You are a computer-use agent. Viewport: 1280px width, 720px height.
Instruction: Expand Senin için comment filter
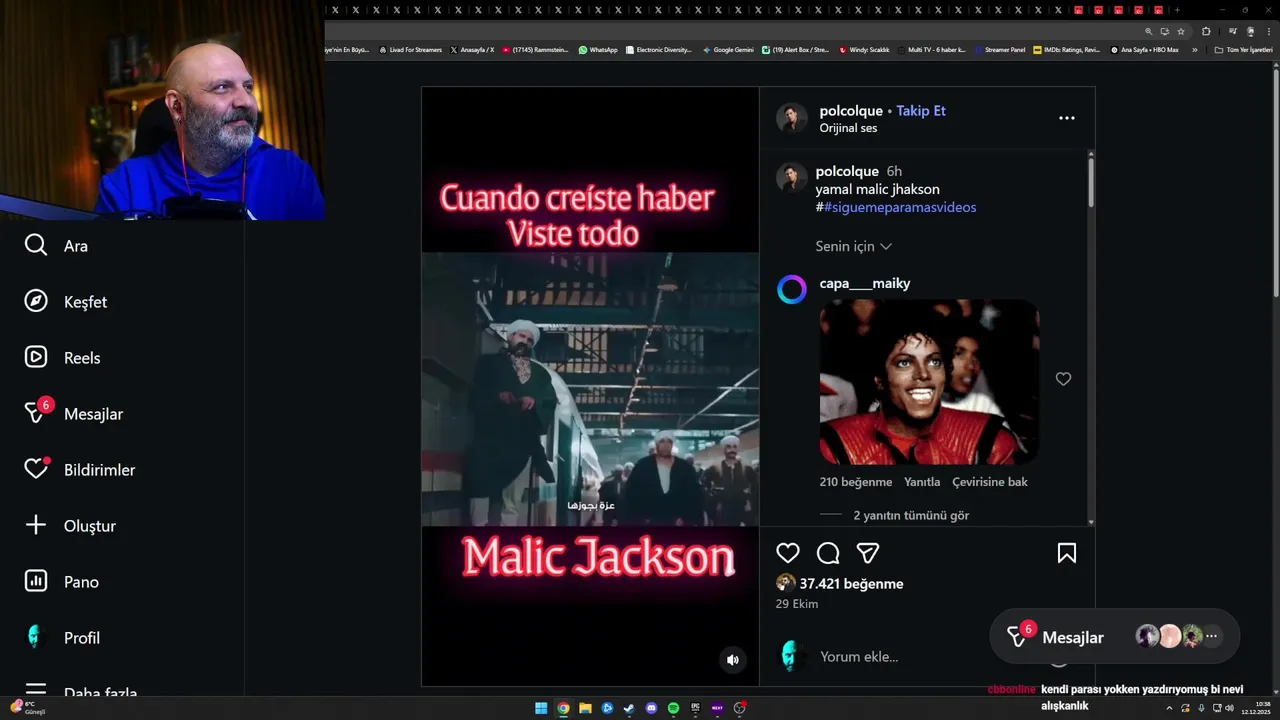[x=853, y=246]
